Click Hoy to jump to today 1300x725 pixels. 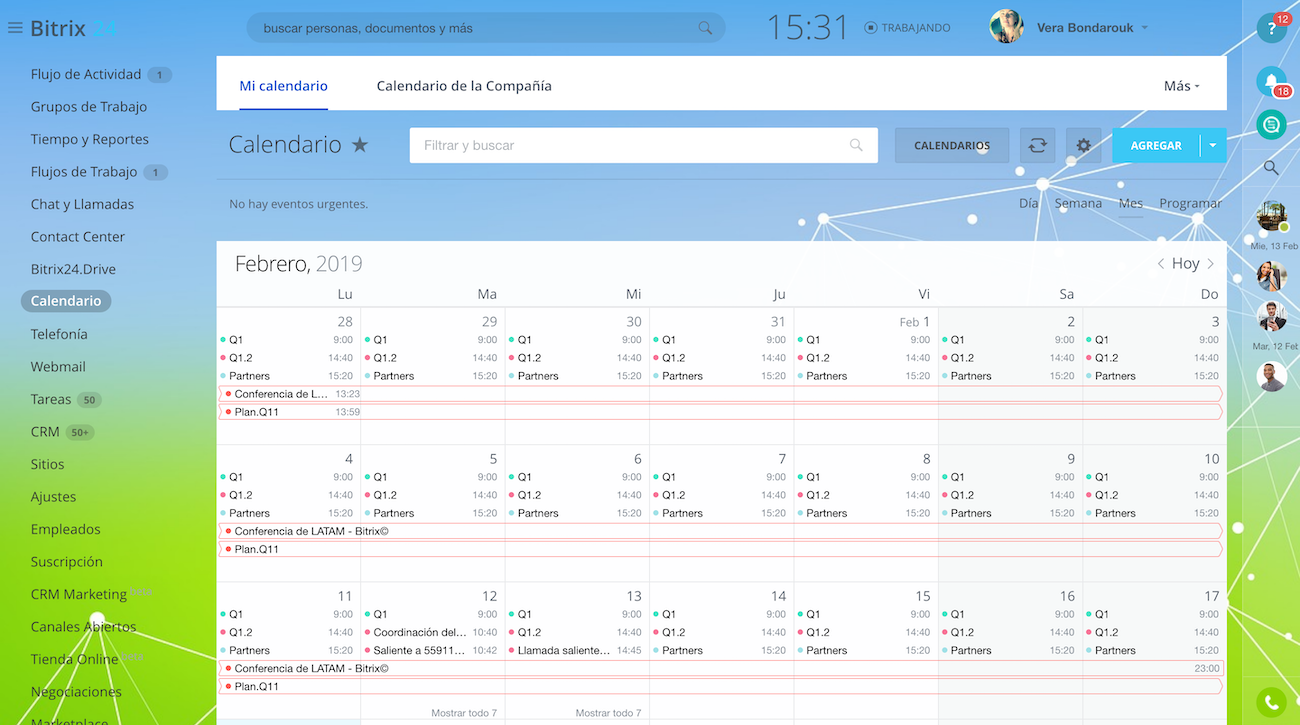coord(1184,263)
